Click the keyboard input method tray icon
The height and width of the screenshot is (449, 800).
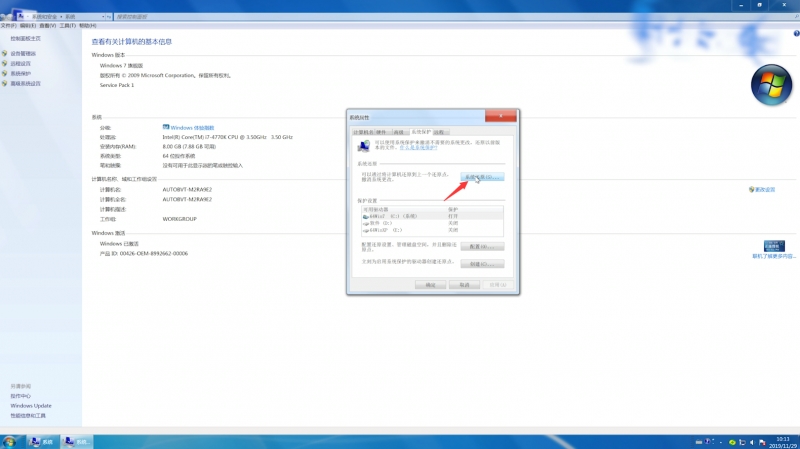coord(698,442)
